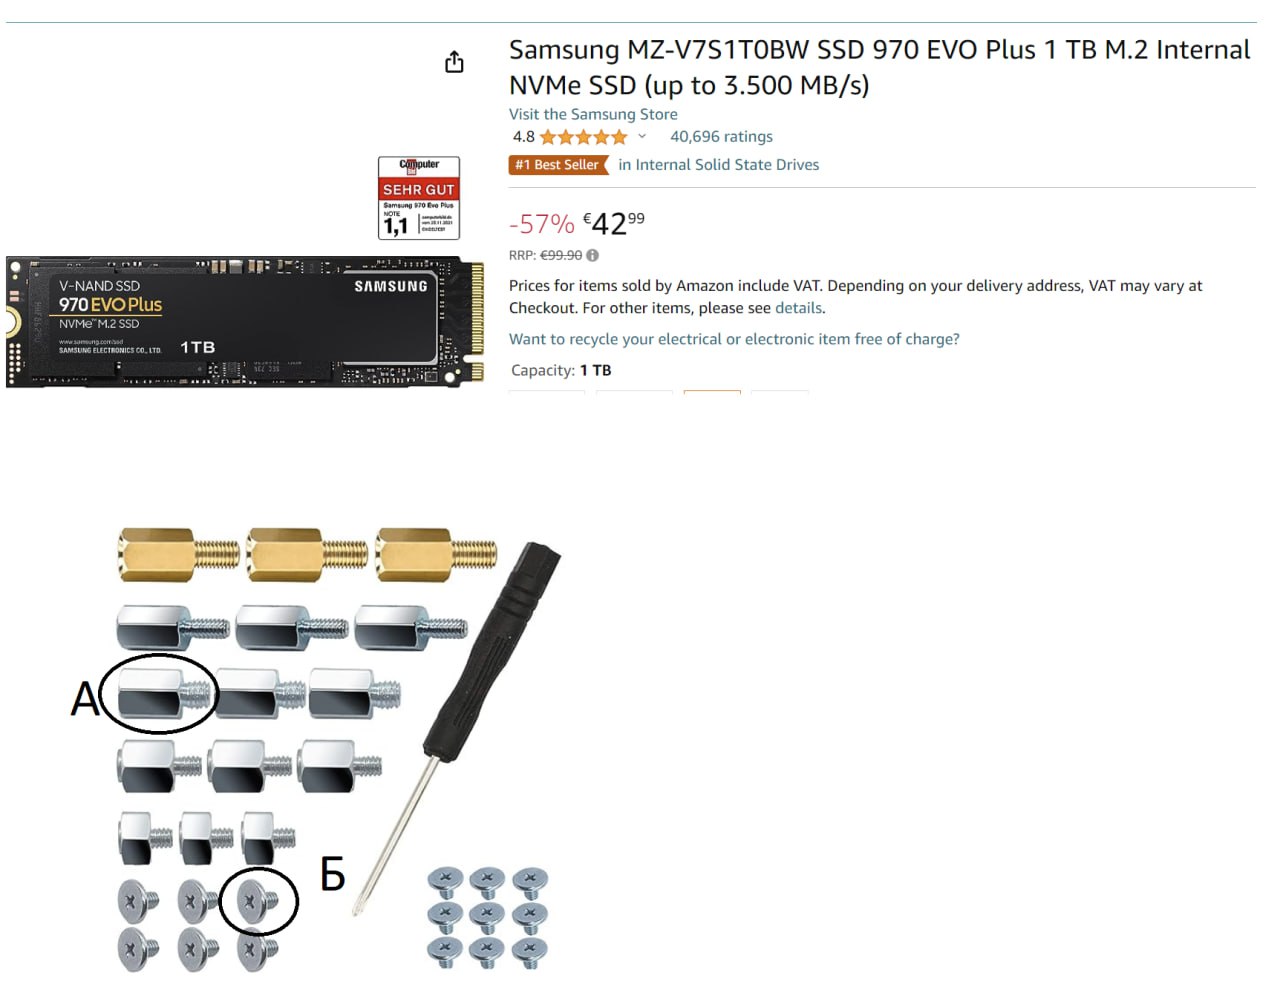Select the circled screw labeled Б

pyautogui.click(x=259, y=901)
